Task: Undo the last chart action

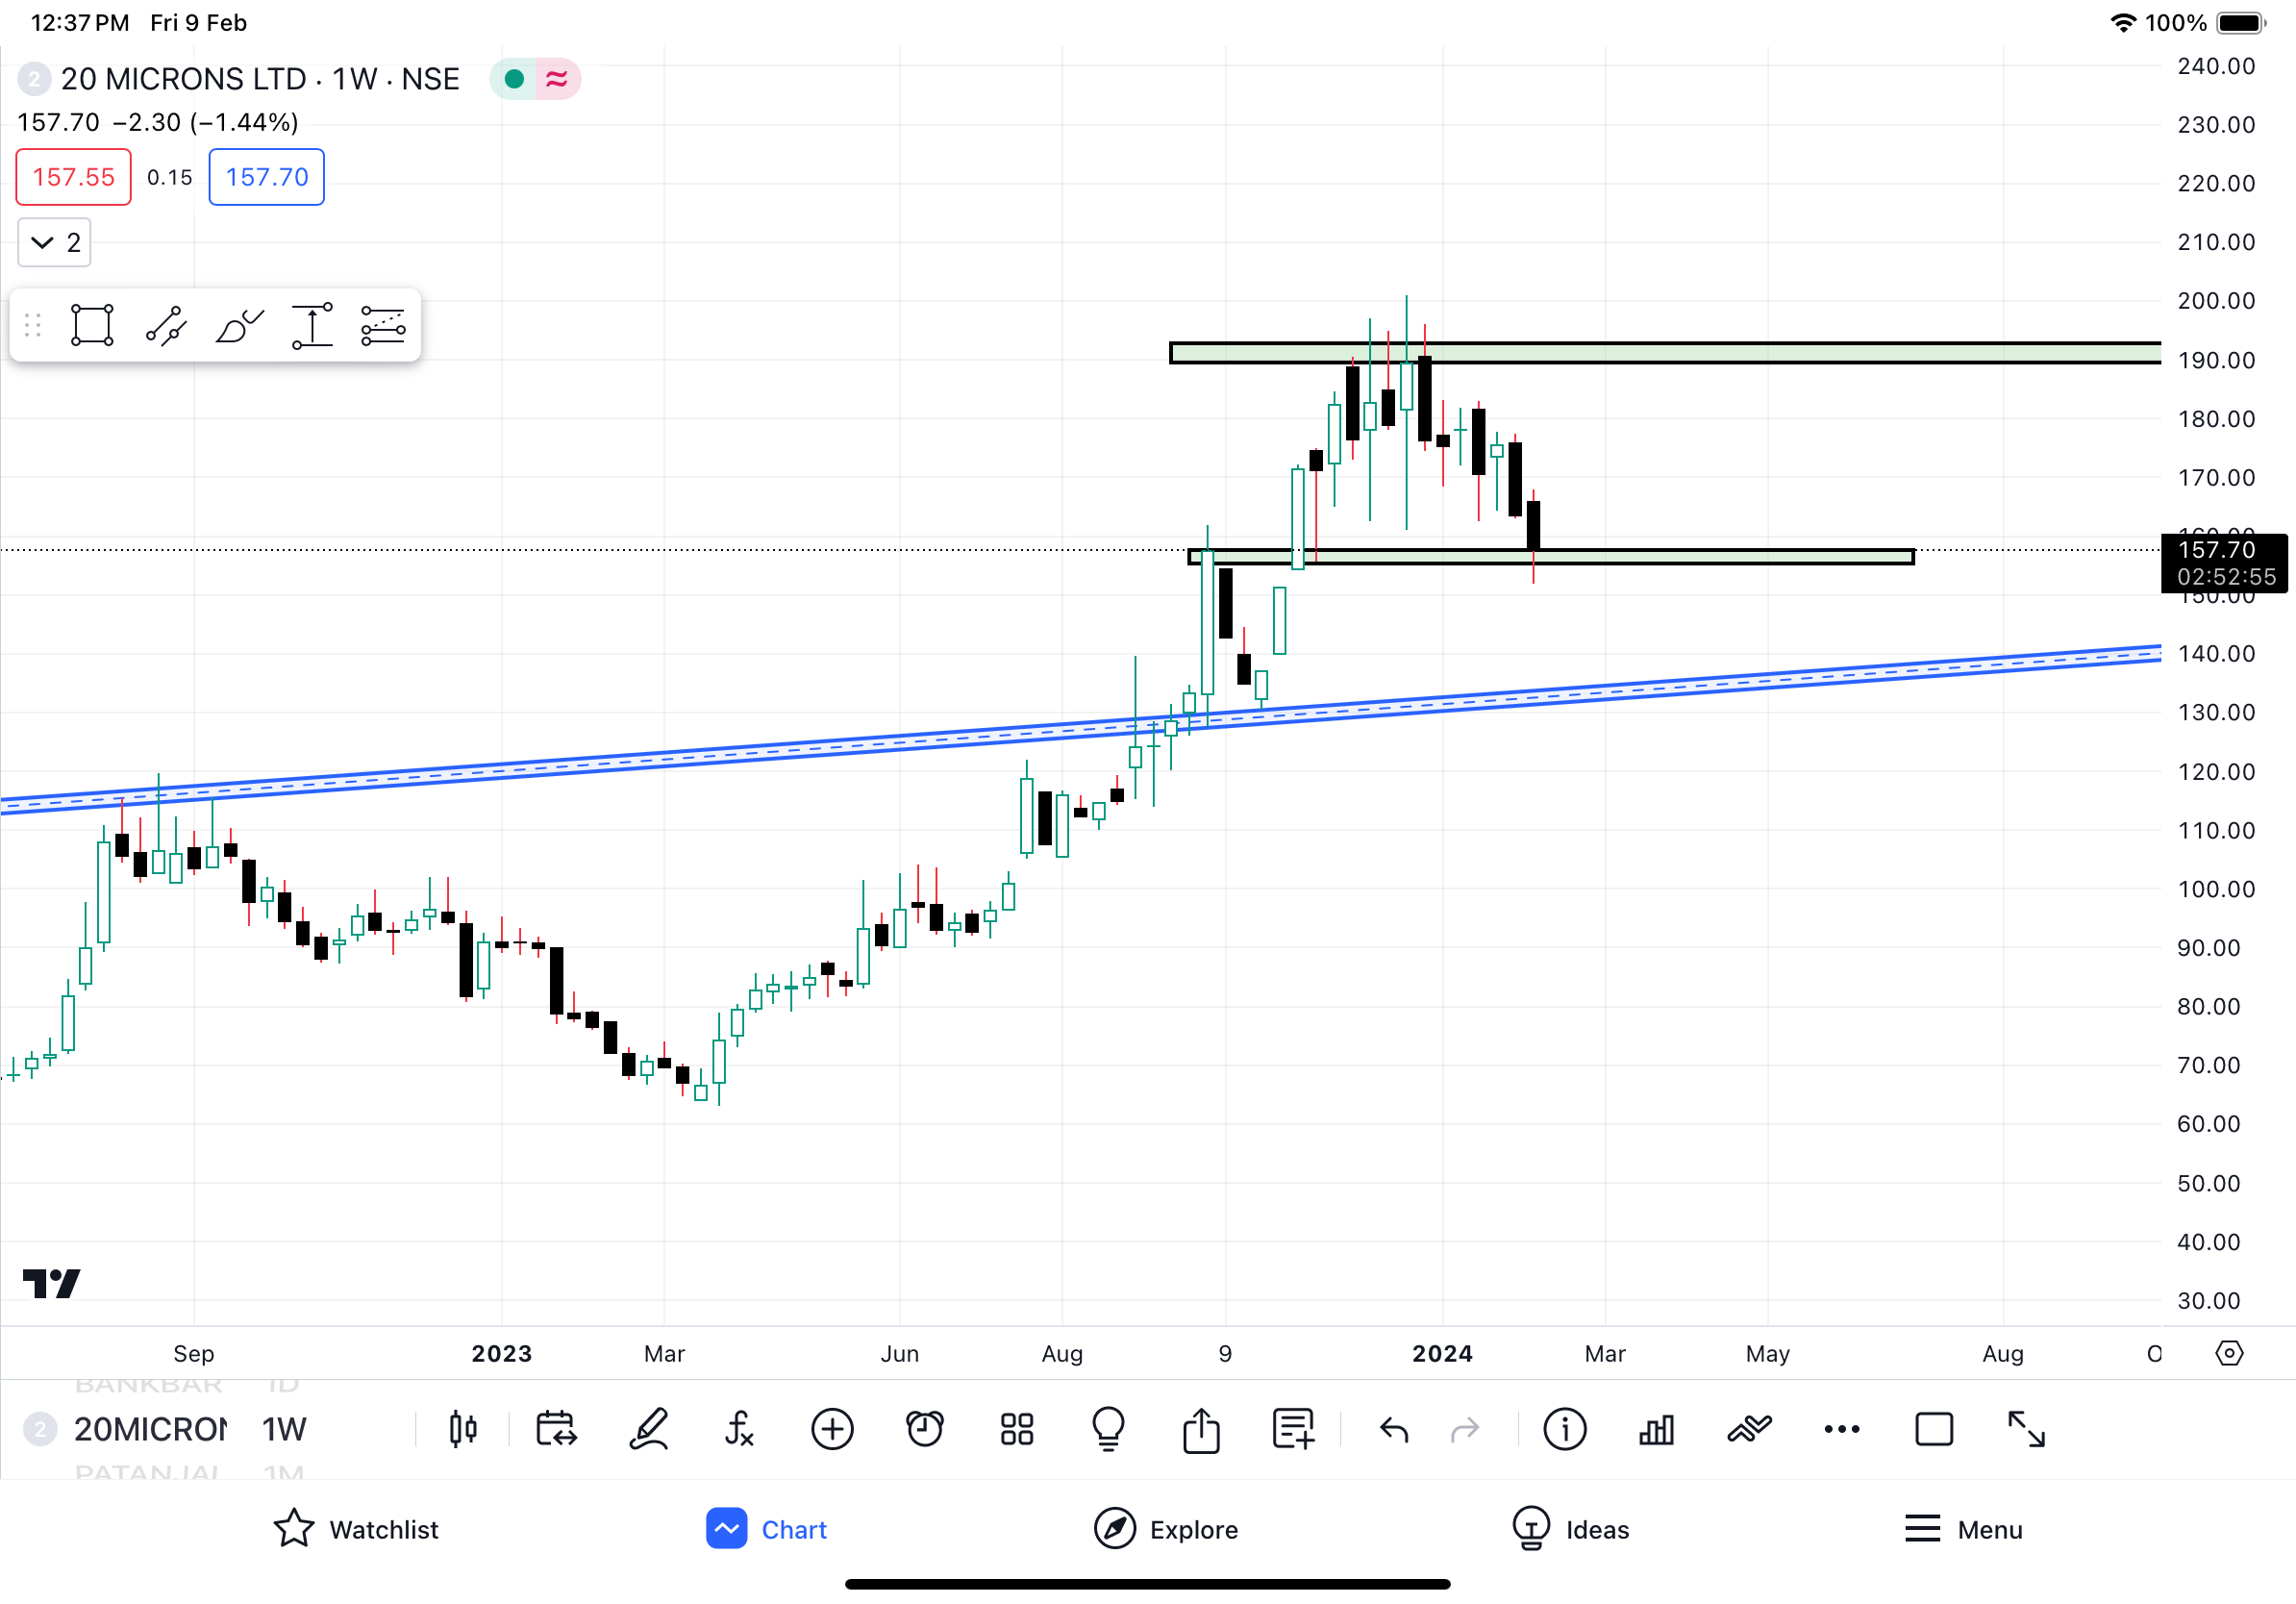Action: (x=1394, y=1430)
